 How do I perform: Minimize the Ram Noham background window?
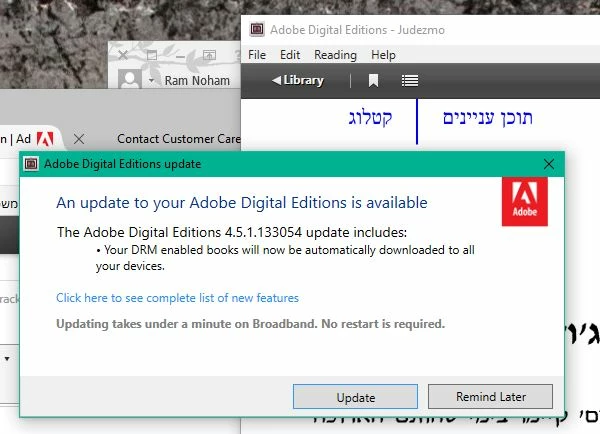181,56
